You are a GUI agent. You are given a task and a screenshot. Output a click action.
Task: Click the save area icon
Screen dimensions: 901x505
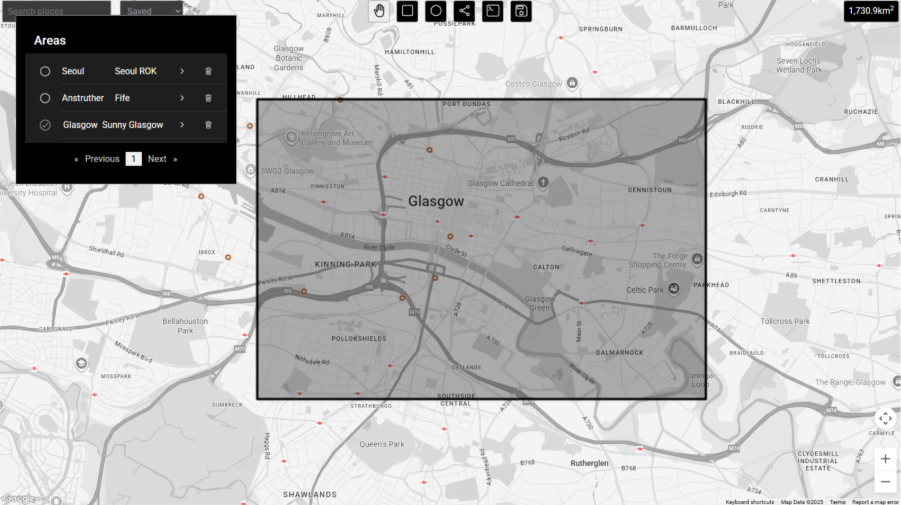(520, 11)
